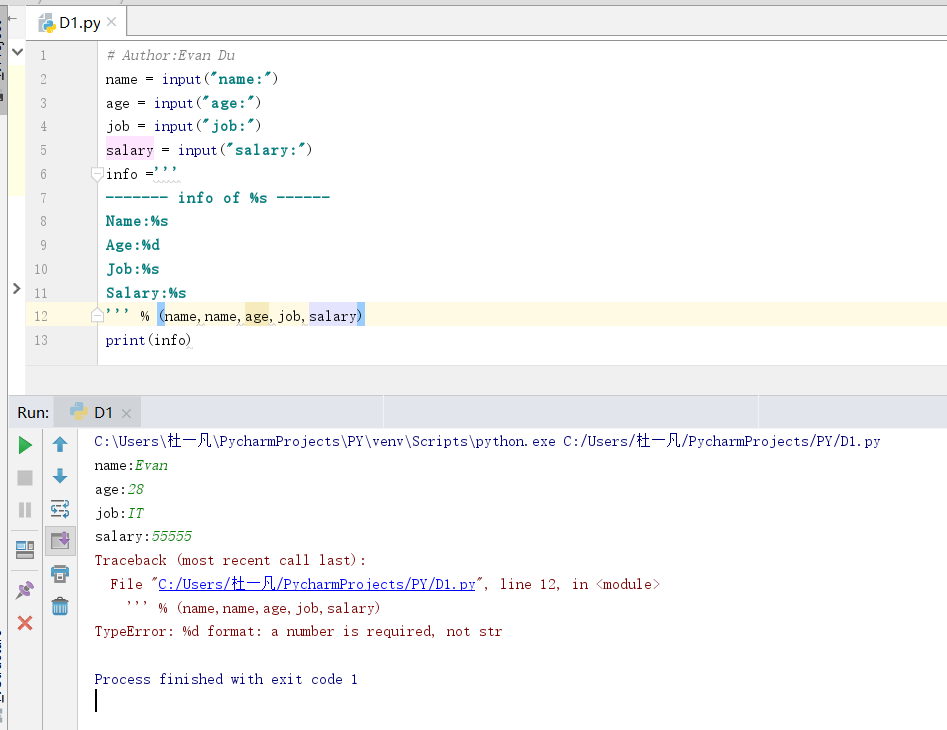Toggle soft-wrap in the Run console

(60, 509)
